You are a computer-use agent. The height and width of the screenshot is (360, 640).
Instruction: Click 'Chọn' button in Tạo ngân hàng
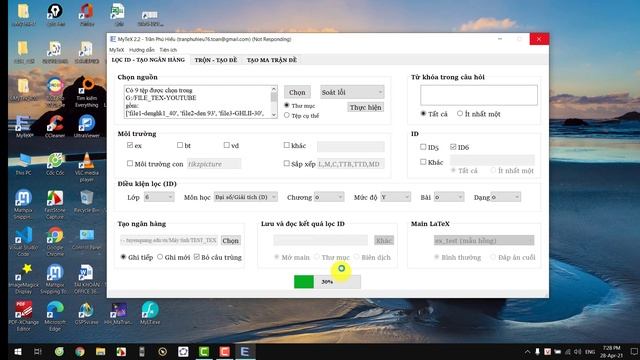[x=231, y=240]
